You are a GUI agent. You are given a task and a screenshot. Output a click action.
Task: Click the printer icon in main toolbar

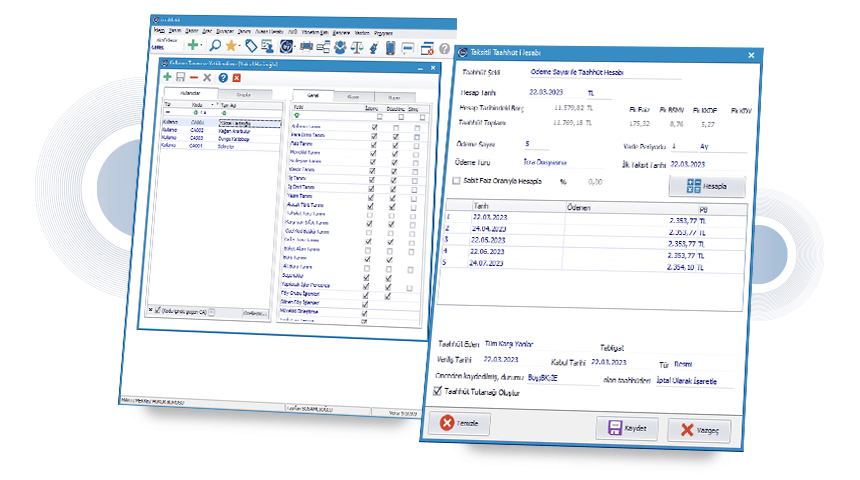point(306,47)
